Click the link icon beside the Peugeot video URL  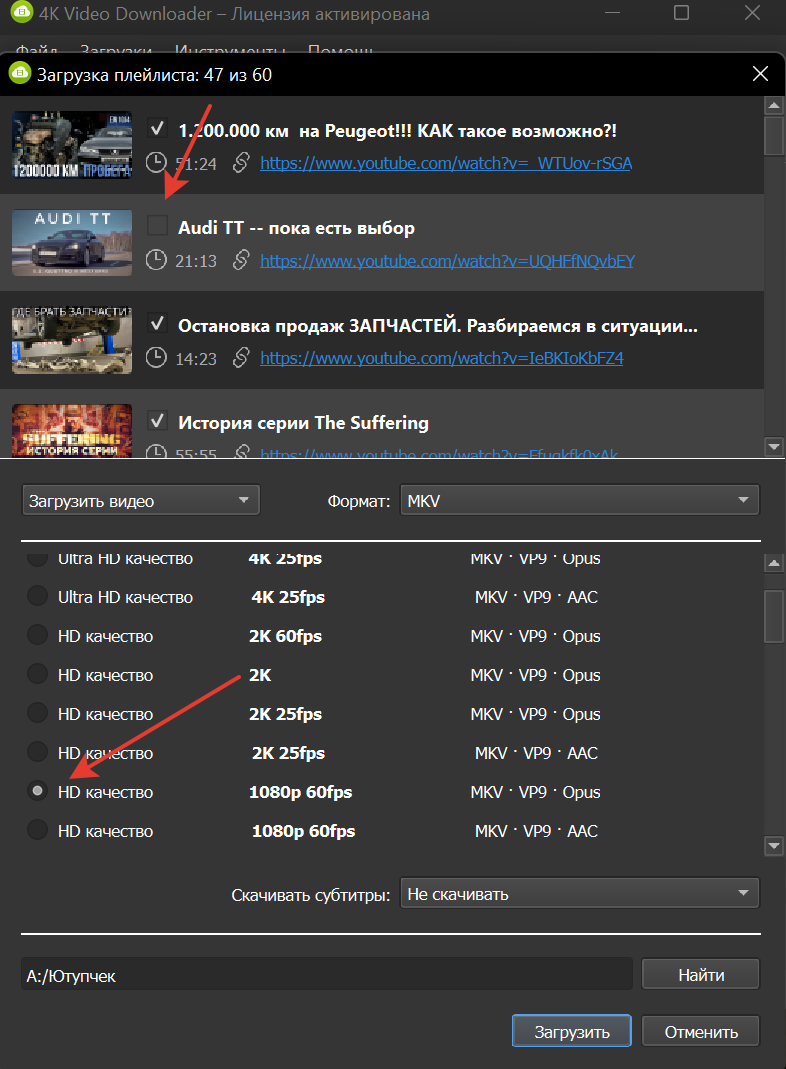240,163
